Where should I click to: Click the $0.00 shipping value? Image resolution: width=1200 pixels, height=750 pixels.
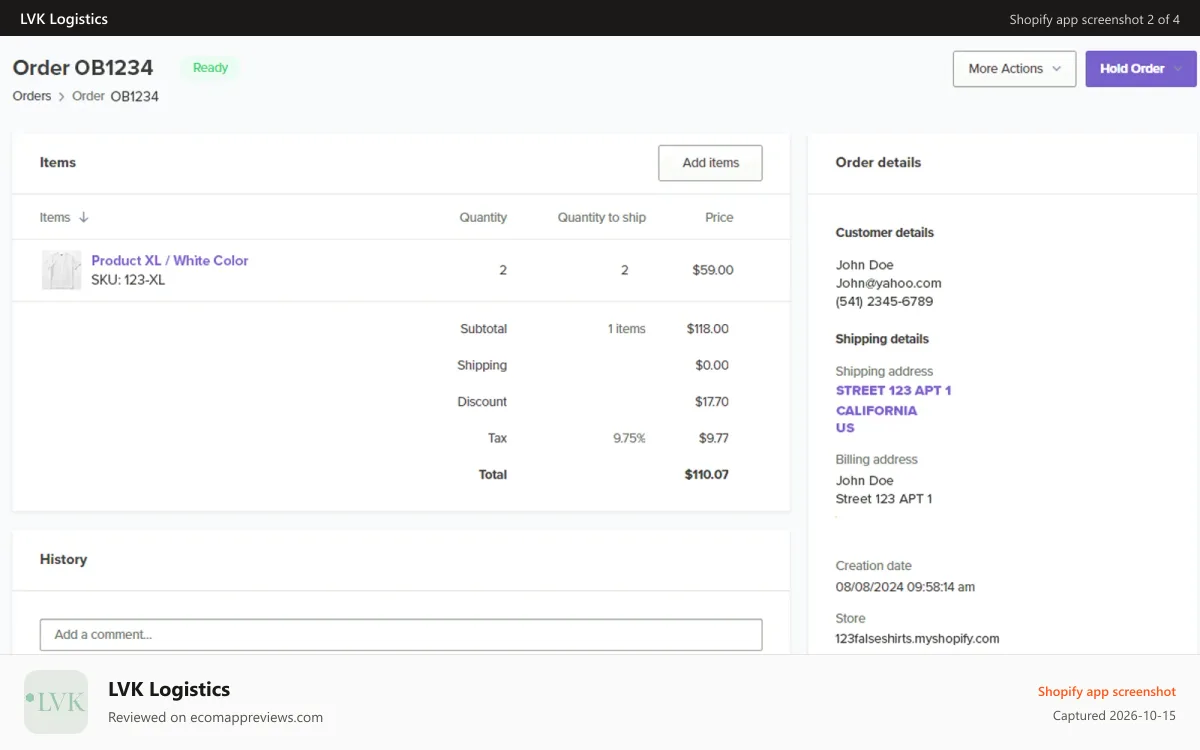(x=712, y=365)
